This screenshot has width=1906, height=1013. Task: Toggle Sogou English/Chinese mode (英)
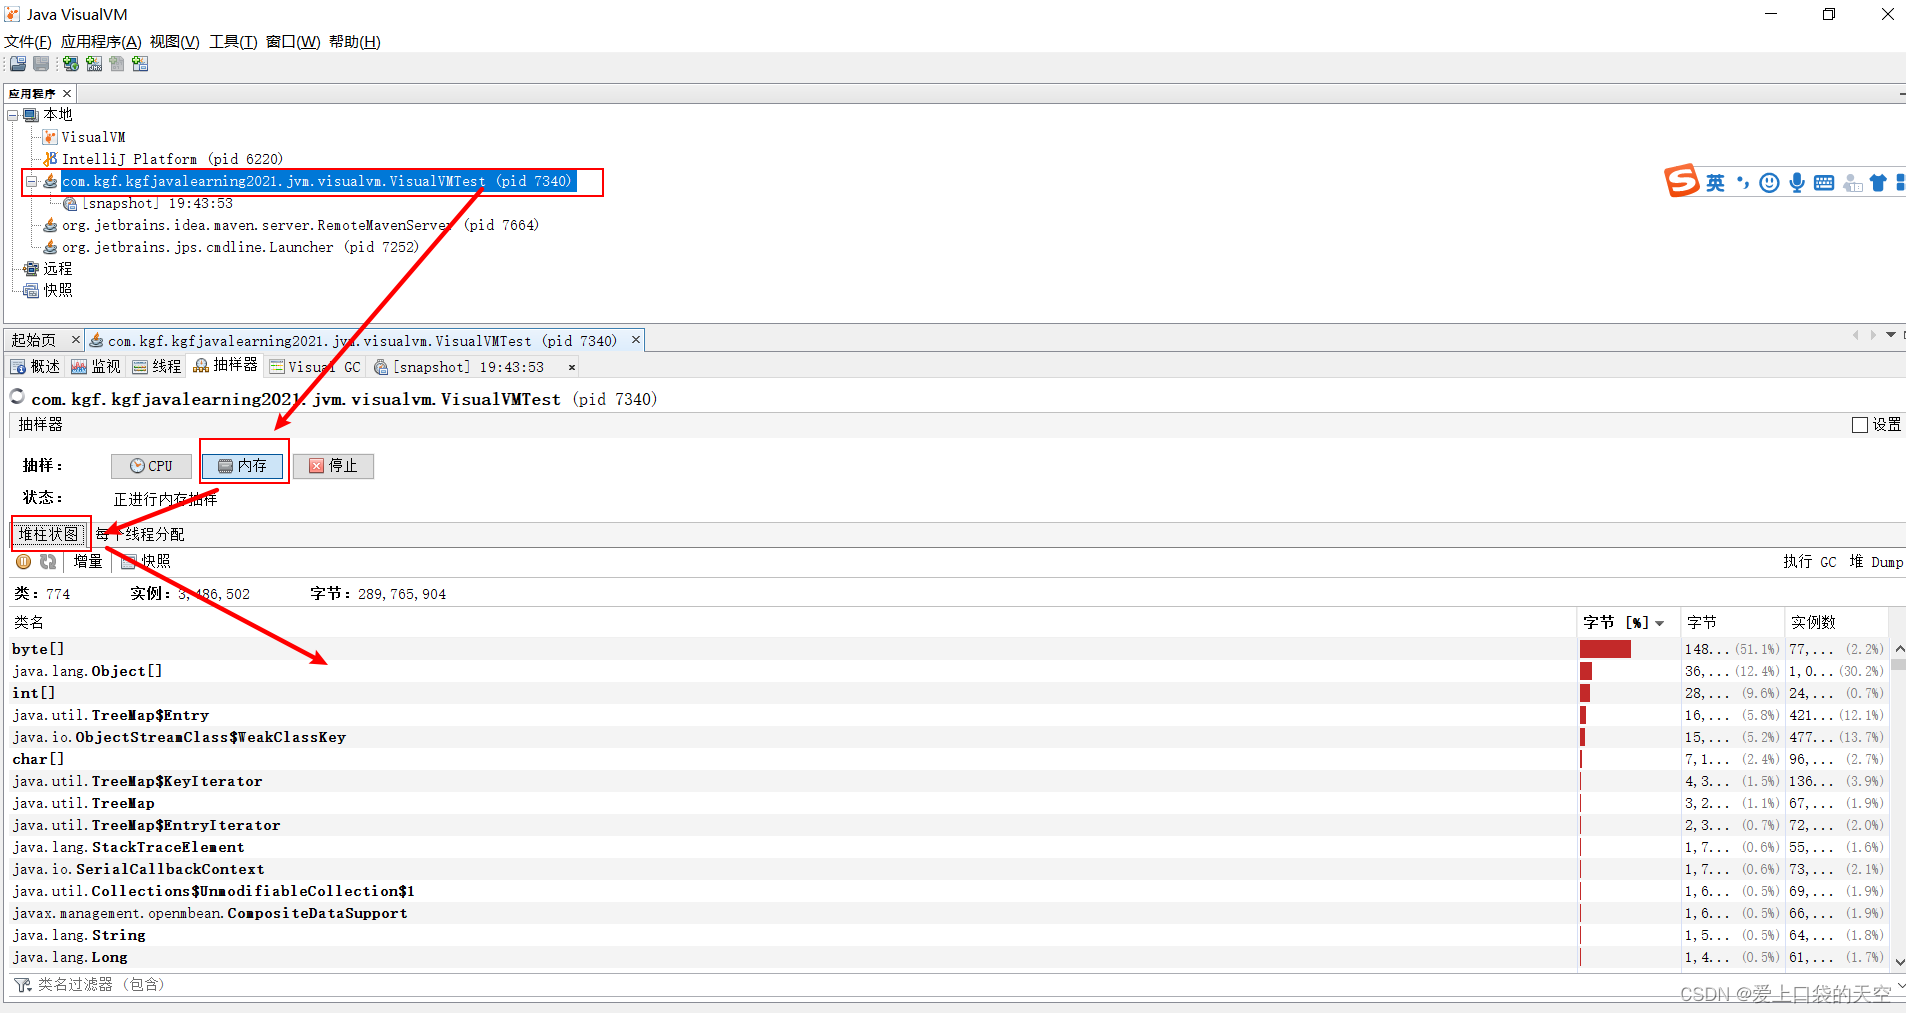1715,183
